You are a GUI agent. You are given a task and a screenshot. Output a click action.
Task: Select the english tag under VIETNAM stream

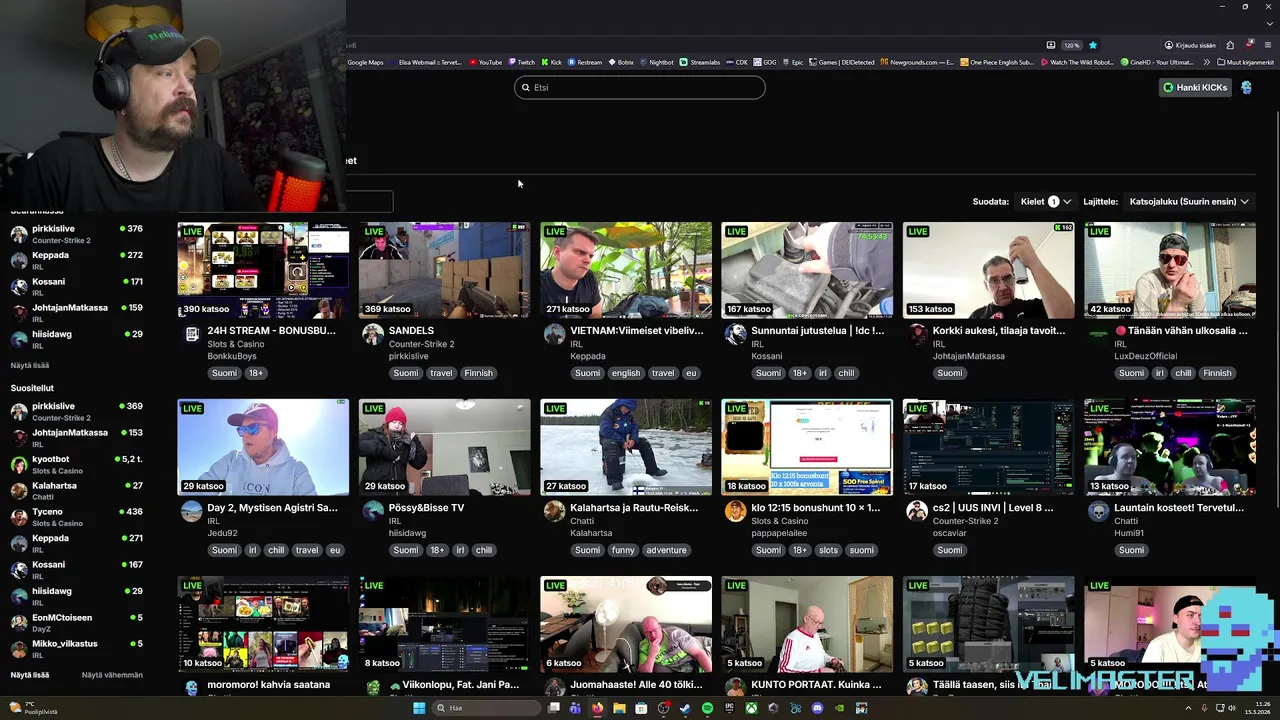click(x=625, y=373)
